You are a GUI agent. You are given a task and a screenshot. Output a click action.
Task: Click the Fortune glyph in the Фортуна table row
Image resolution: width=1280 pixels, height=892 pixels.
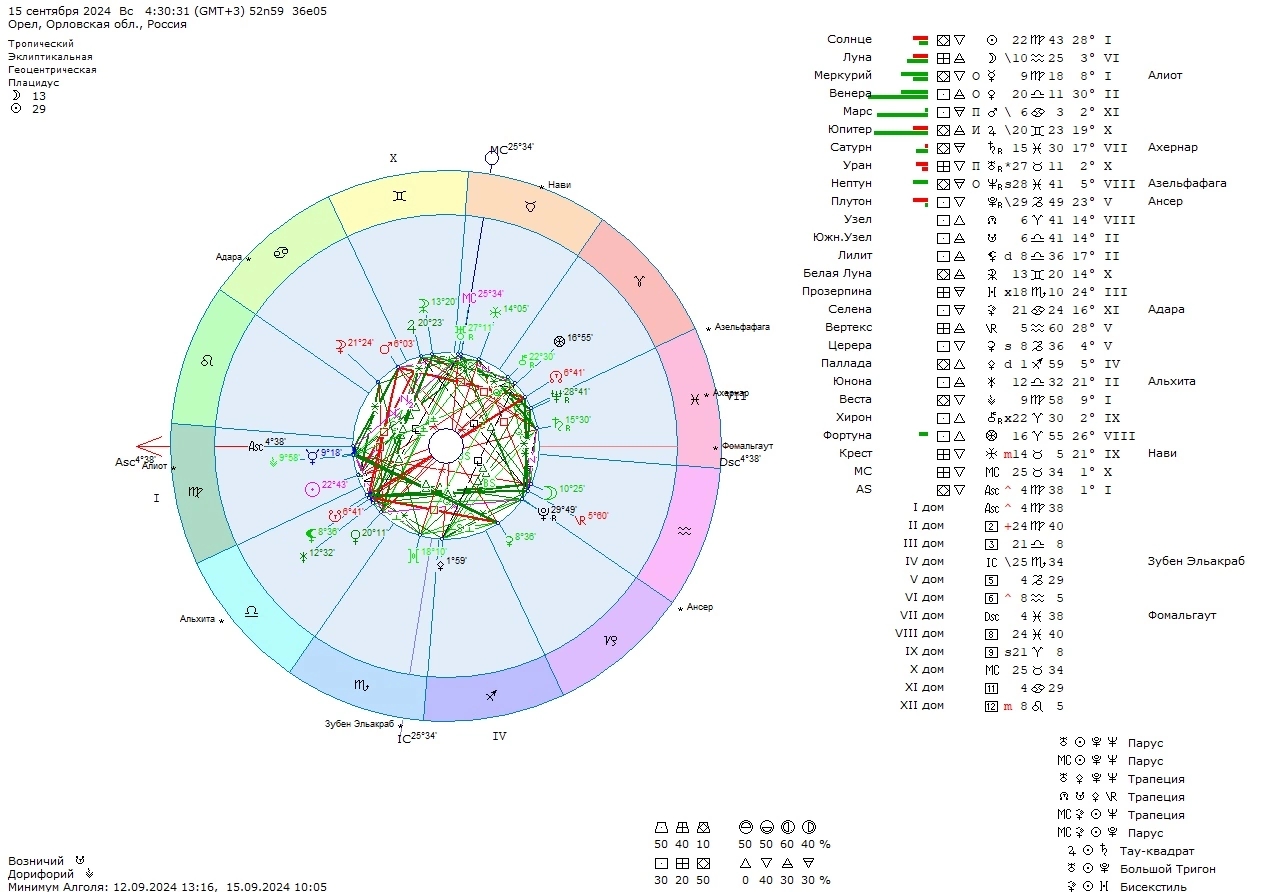(x=992, y=436)
